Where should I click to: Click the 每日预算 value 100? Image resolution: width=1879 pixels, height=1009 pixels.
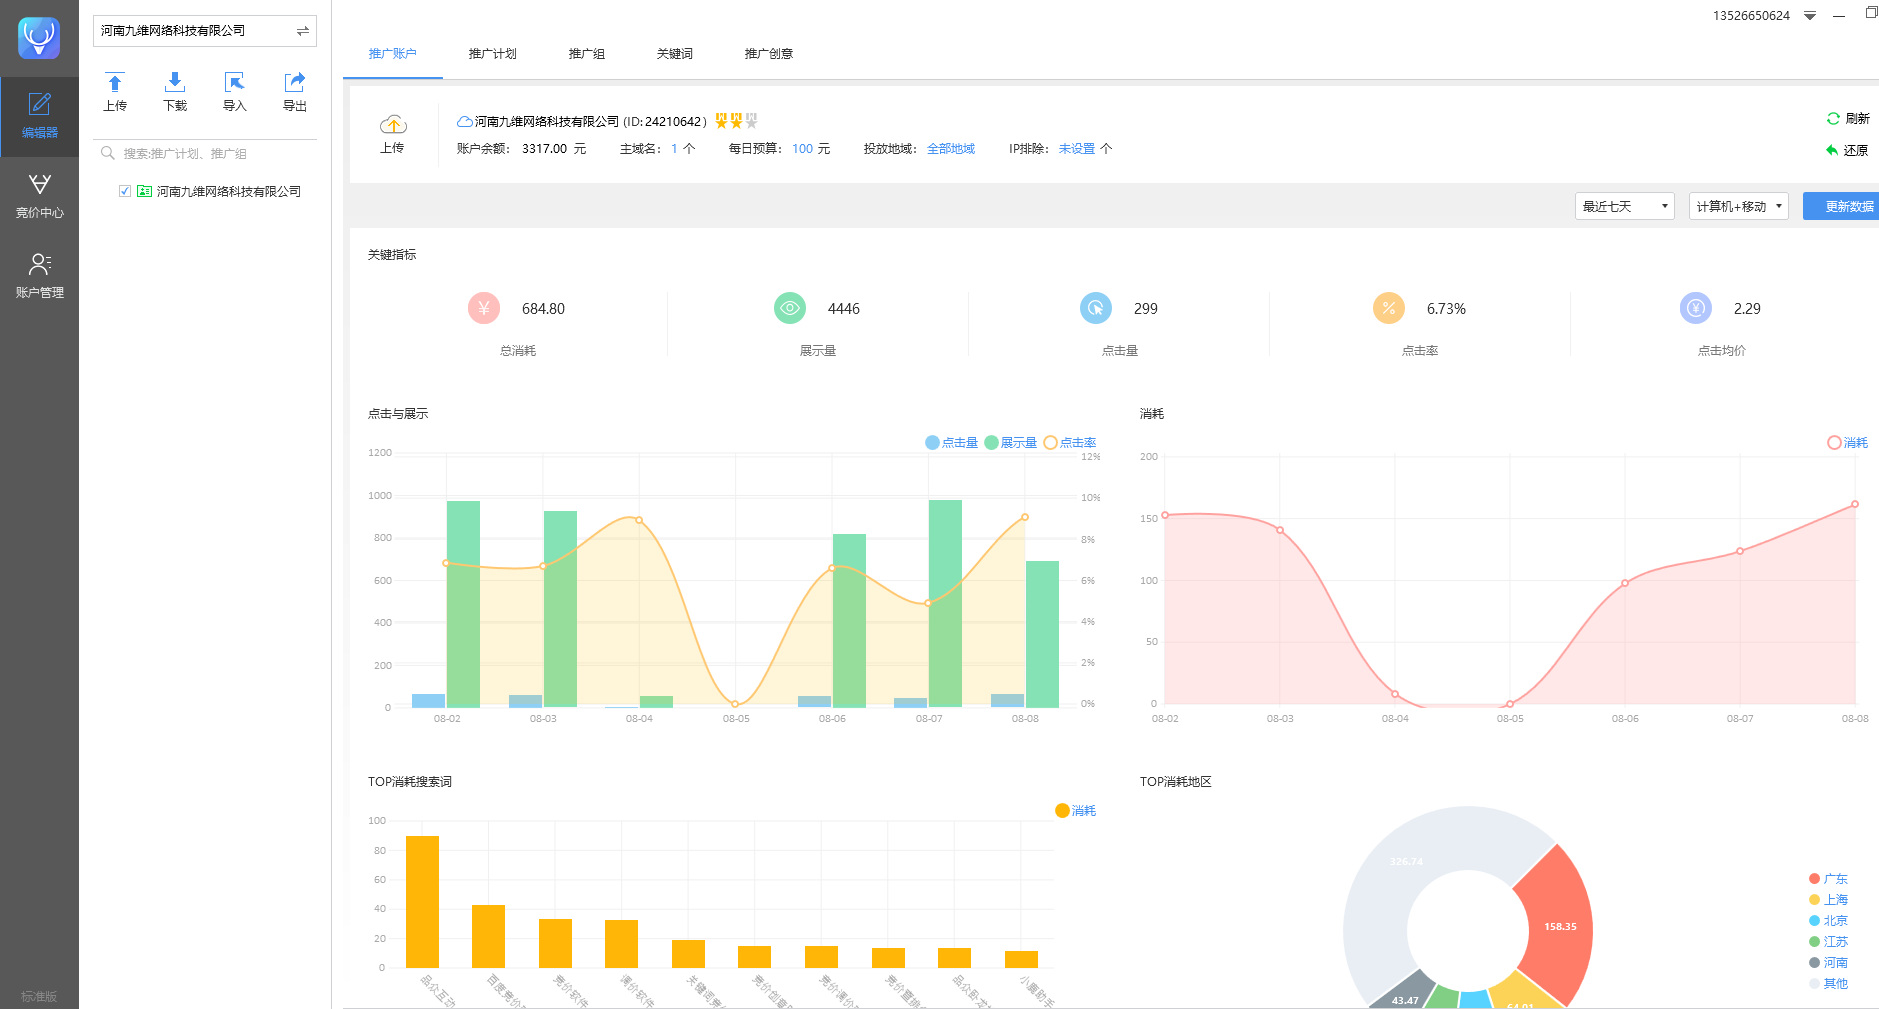click(802, 149)
